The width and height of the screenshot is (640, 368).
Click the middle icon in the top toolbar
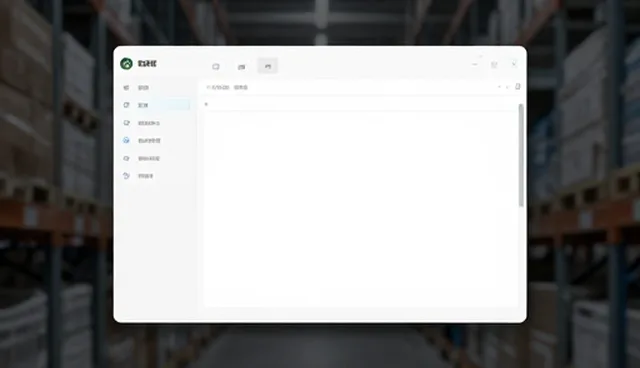[242, 67]
